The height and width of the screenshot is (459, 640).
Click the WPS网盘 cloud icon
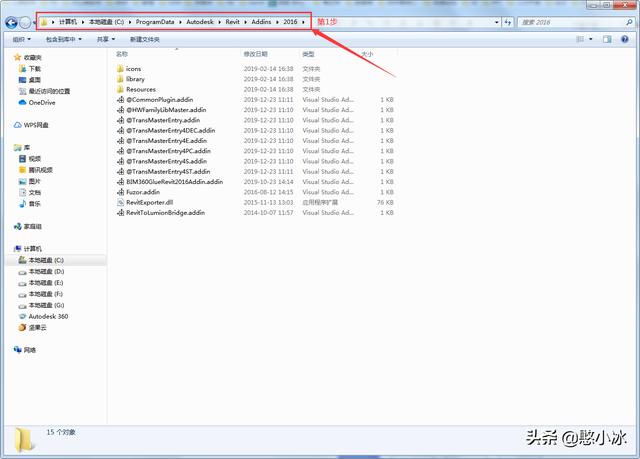point(18,125)
